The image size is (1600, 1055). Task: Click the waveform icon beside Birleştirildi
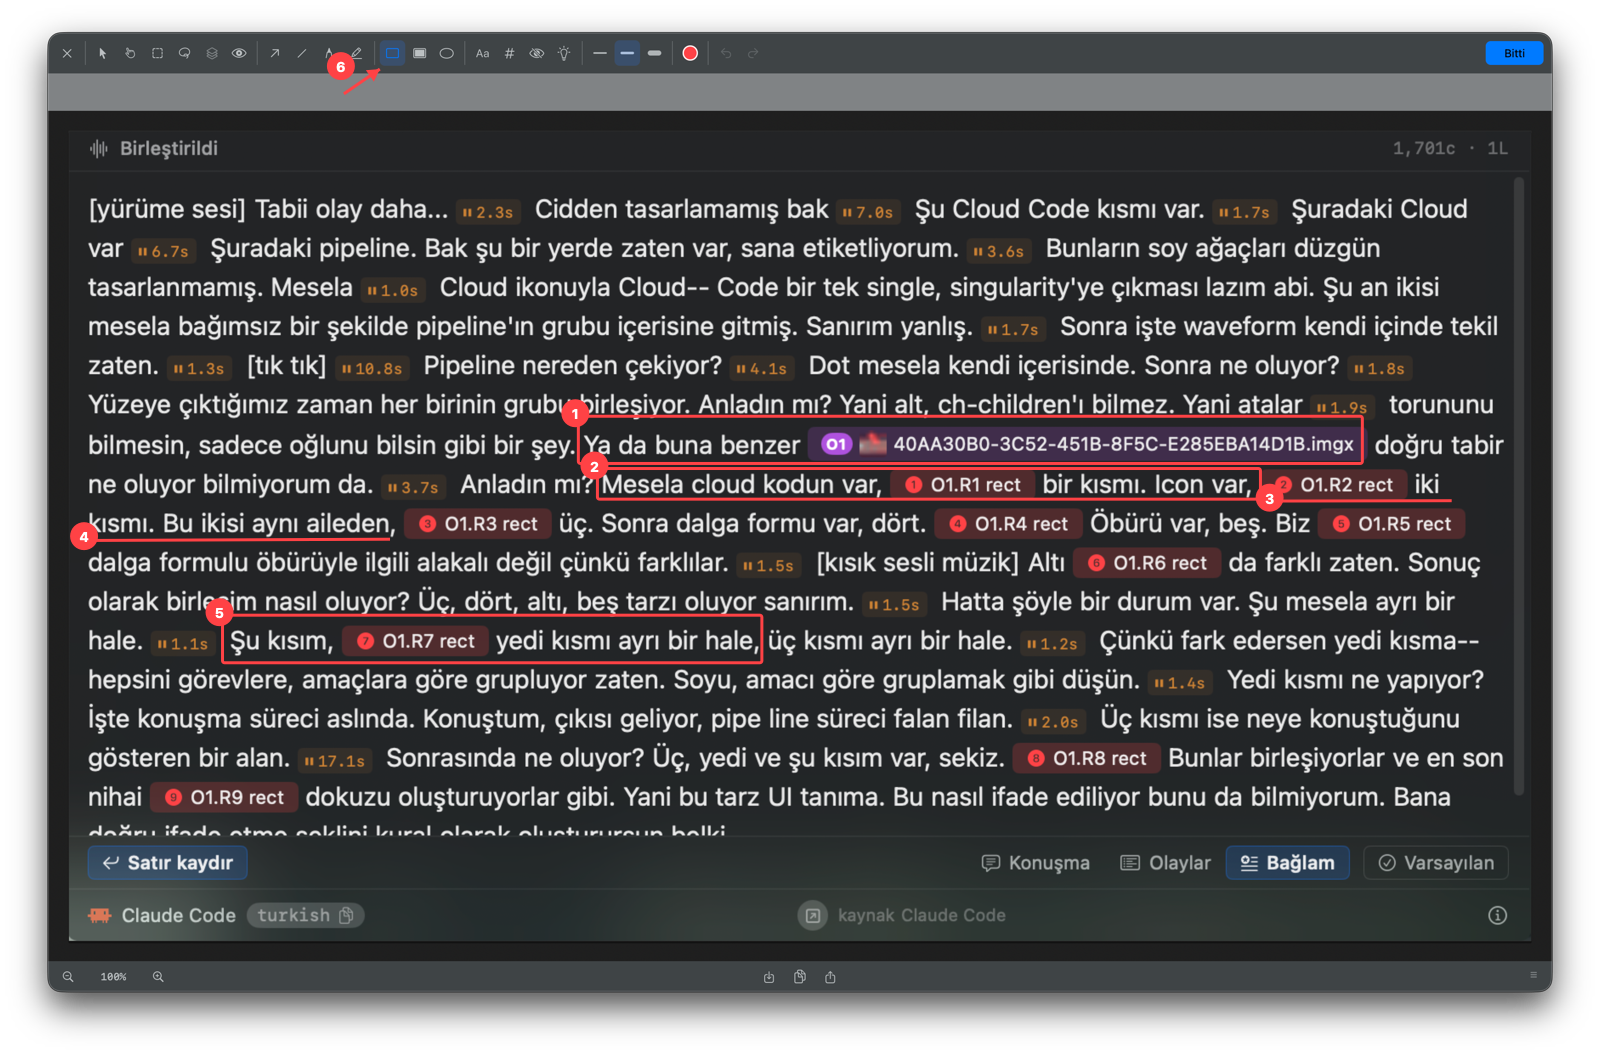click(99, 149)
